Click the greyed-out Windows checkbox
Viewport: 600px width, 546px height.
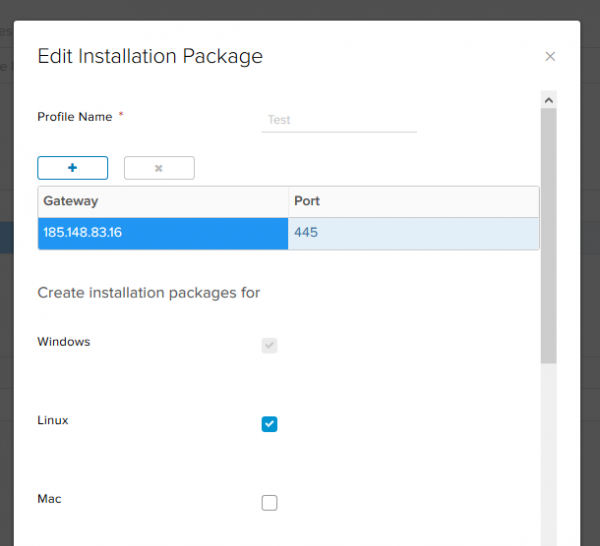pyautogui.click(x=269, y=346)
